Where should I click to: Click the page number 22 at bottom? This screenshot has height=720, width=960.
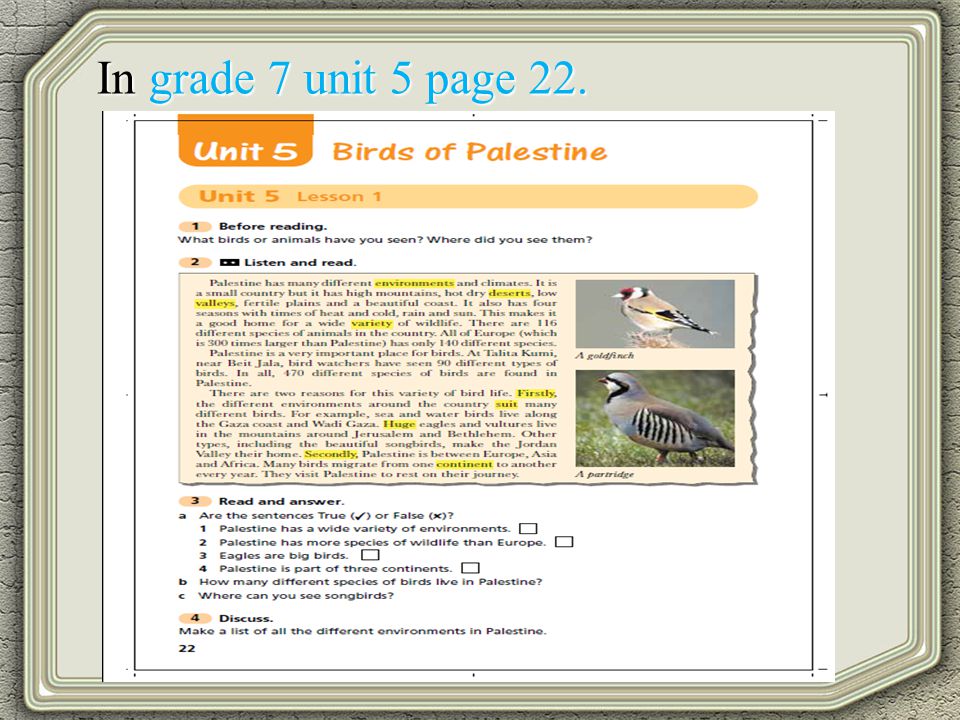click(187, 648)
